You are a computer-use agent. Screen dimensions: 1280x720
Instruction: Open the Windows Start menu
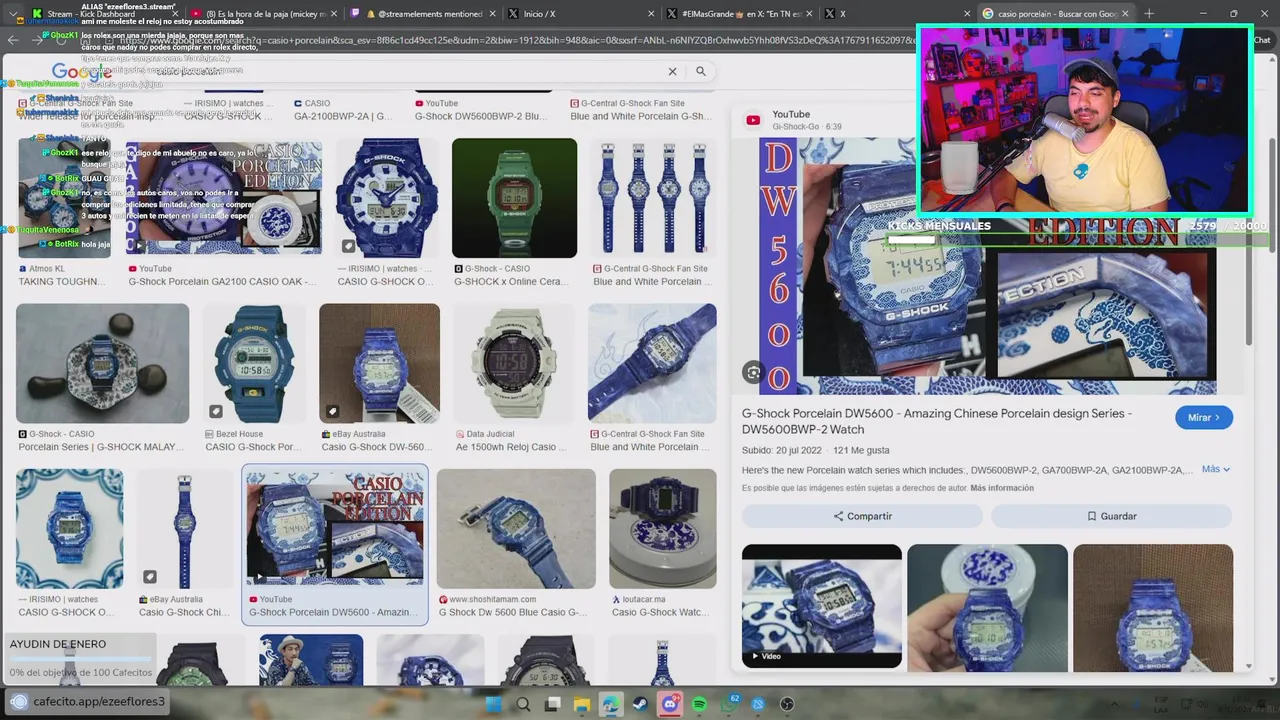coord(493,704)
